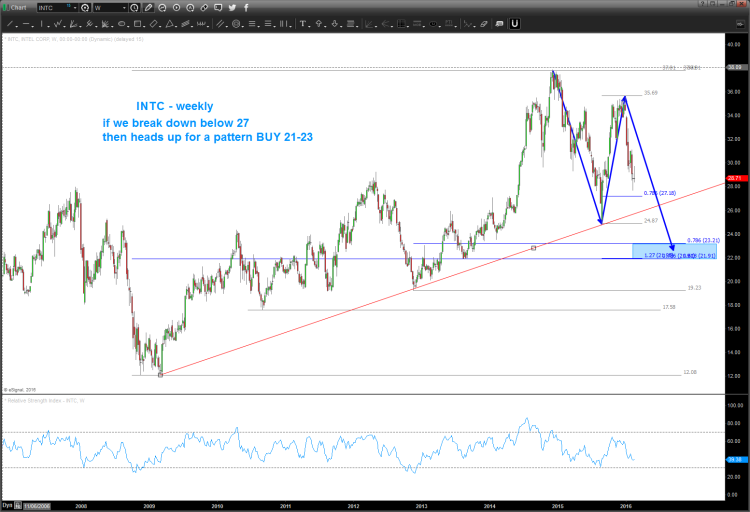Select the zigzag wave drawing tool
The width and height of the screenshot is (750, 512).
click(58, 23)
